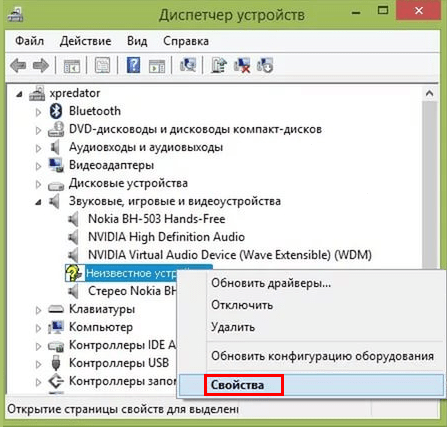Click the Контроллеры USB plug icon

coord(56,363)
